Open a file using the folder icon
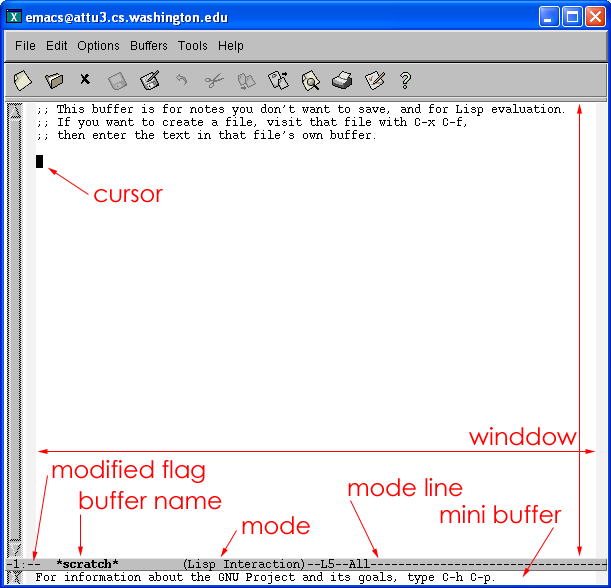611x588 pixels. pos(54,81)
